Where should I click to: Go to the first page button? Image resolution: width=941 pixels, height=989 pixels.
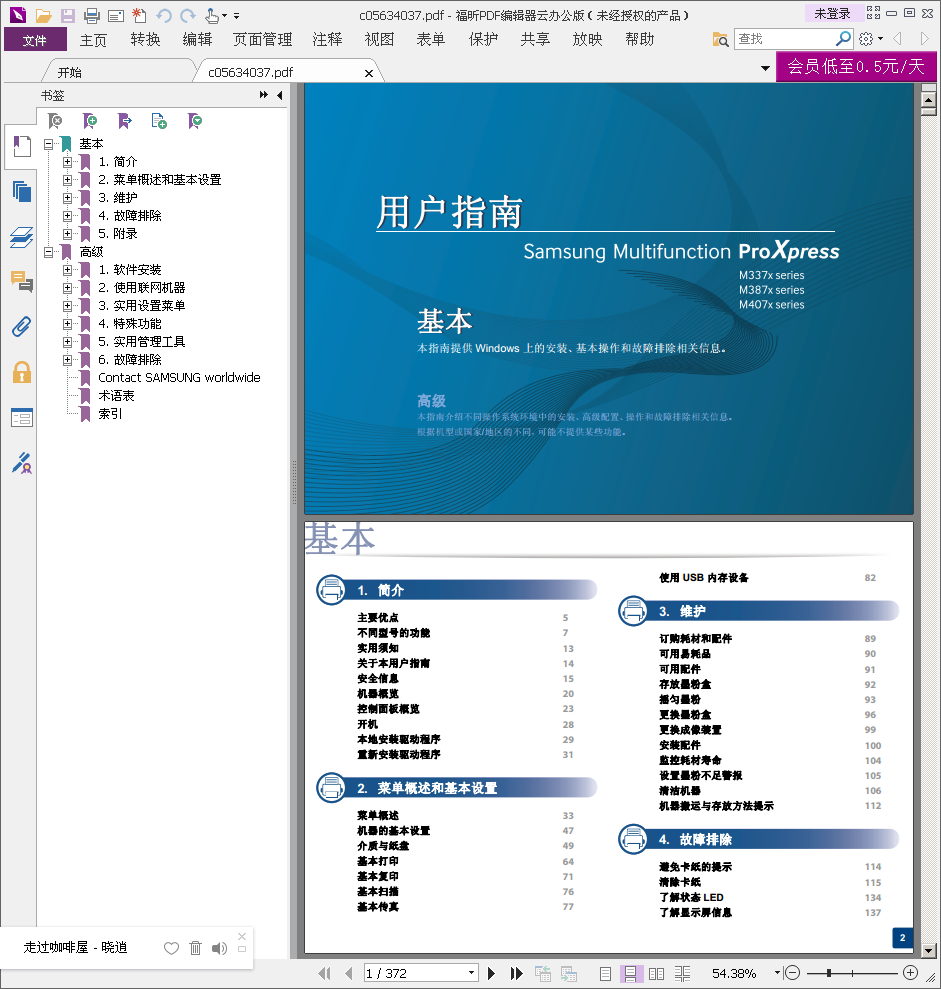pyautogui.click(x=324, y=973)
